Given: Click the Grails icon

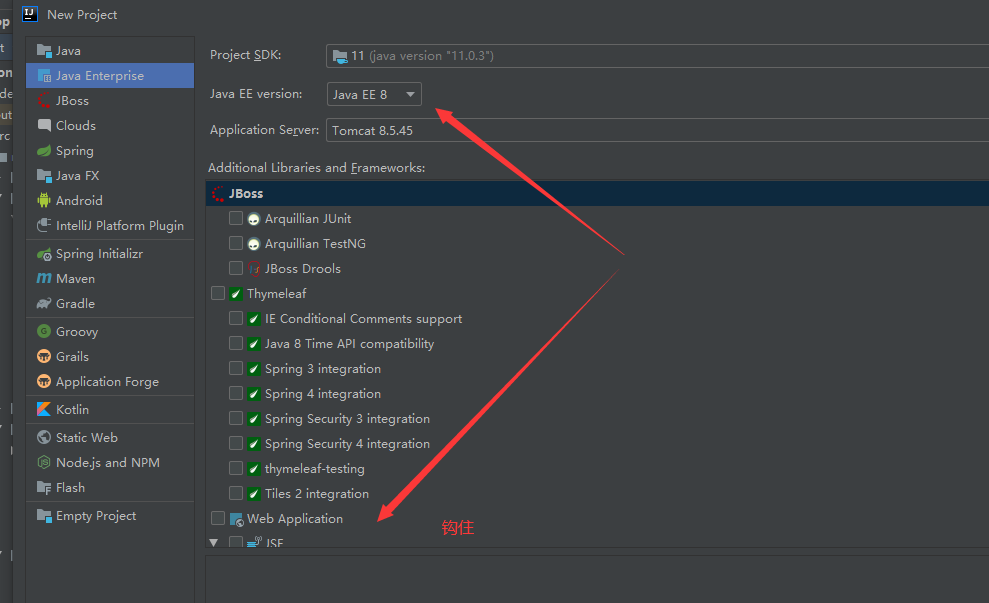Looking at the screenshot, I should click(44, 357).
